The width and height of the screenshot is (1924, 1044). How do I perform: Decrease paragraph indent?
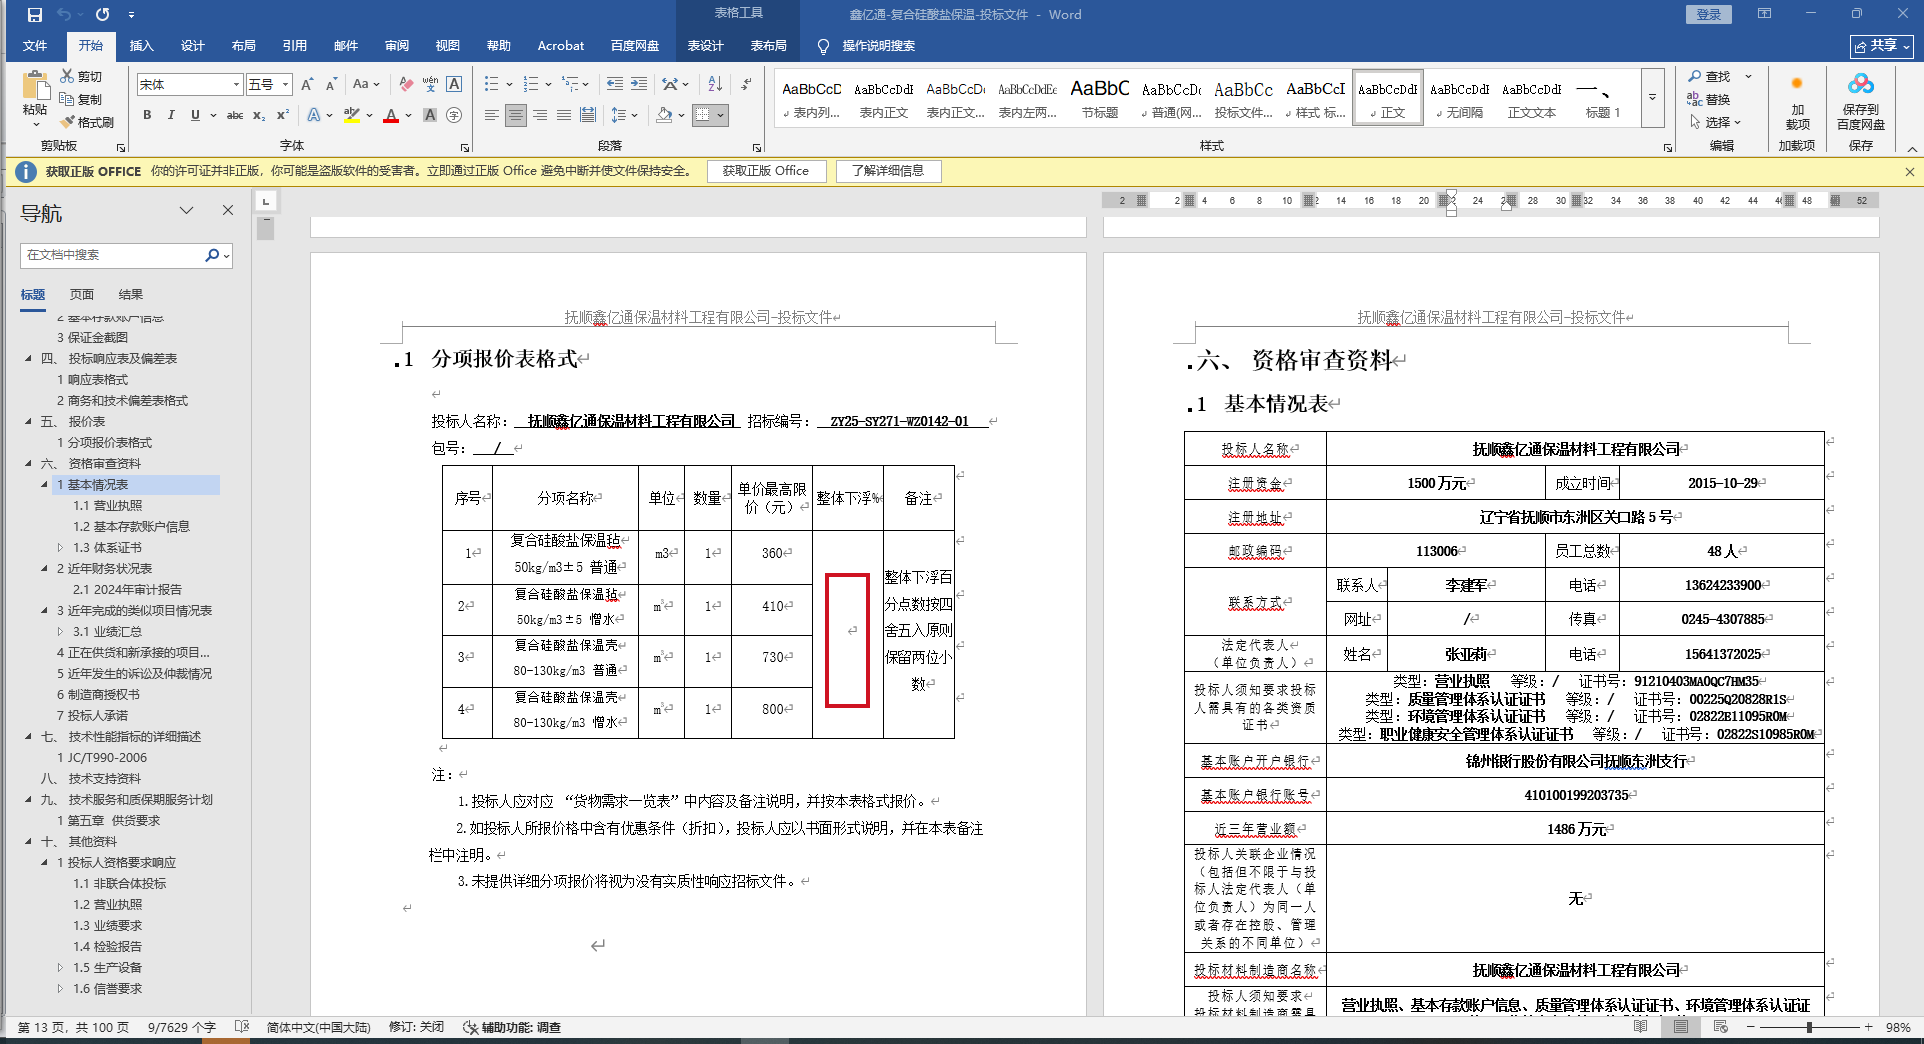(x=614, y=84)
